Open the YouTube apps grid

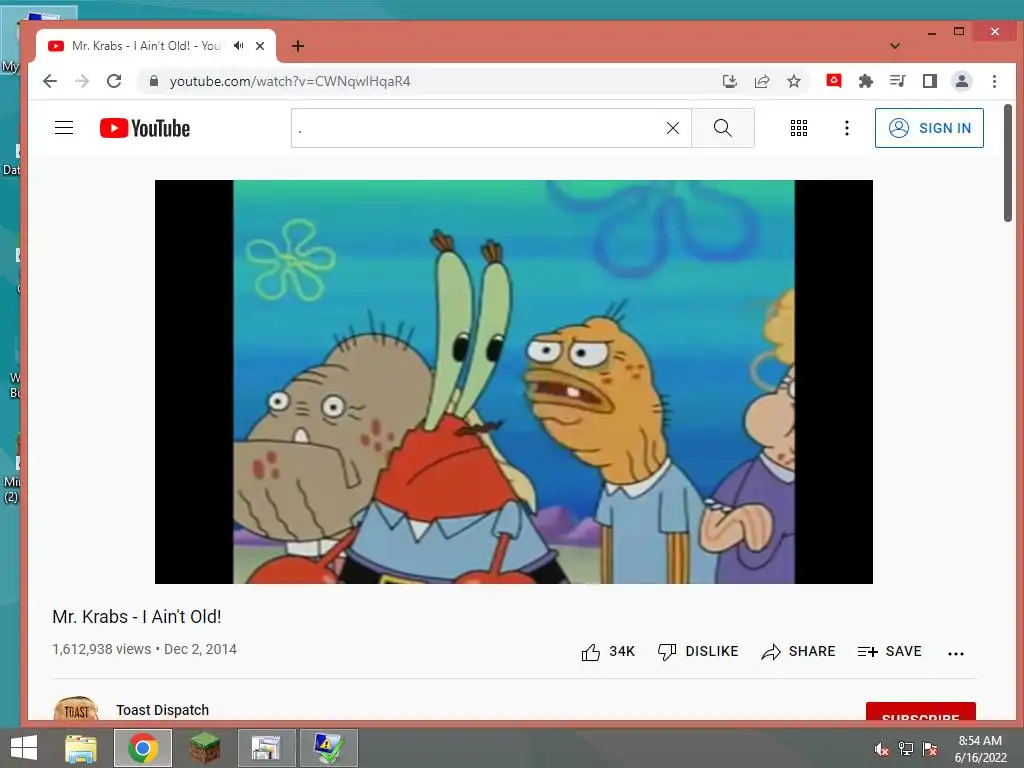tap(799, 128)
